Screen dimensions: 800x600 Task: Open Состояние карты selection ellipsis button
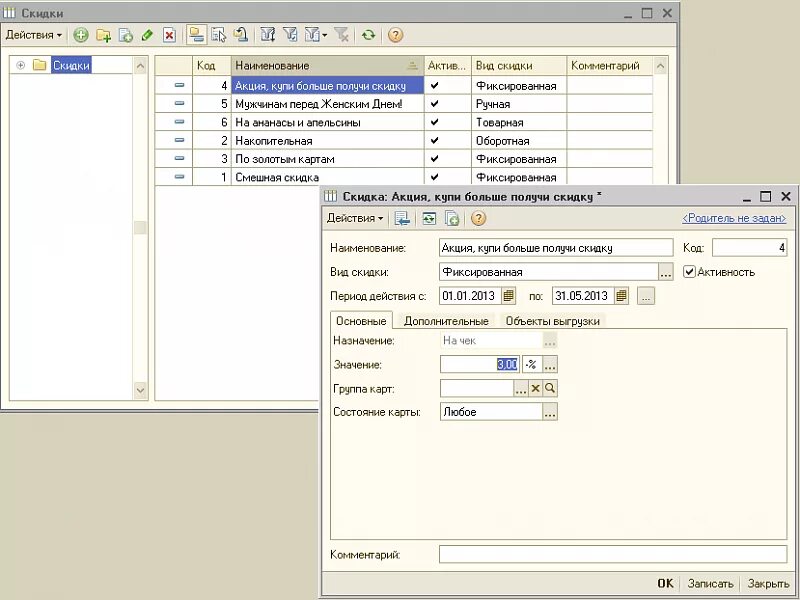coord(549,412)
